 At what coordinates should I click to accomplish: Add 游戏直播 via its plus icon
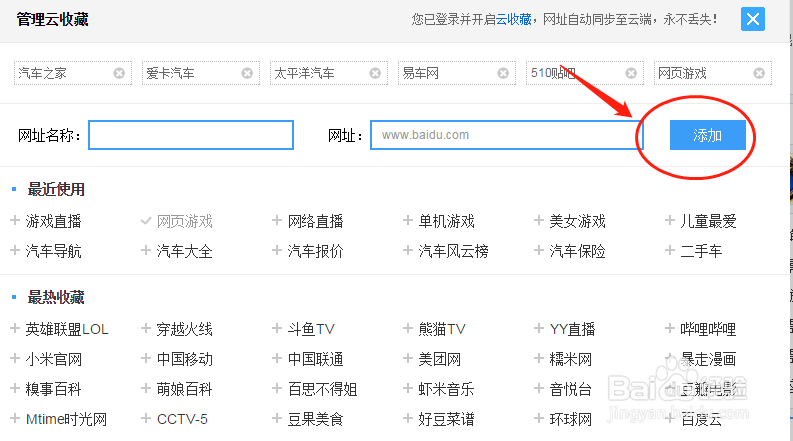tap(15, 220)
